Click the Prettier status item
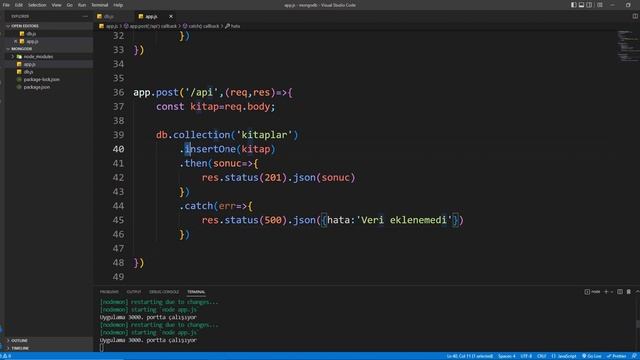Viewport: 640px width, 360px height. [x=616, y=356]
